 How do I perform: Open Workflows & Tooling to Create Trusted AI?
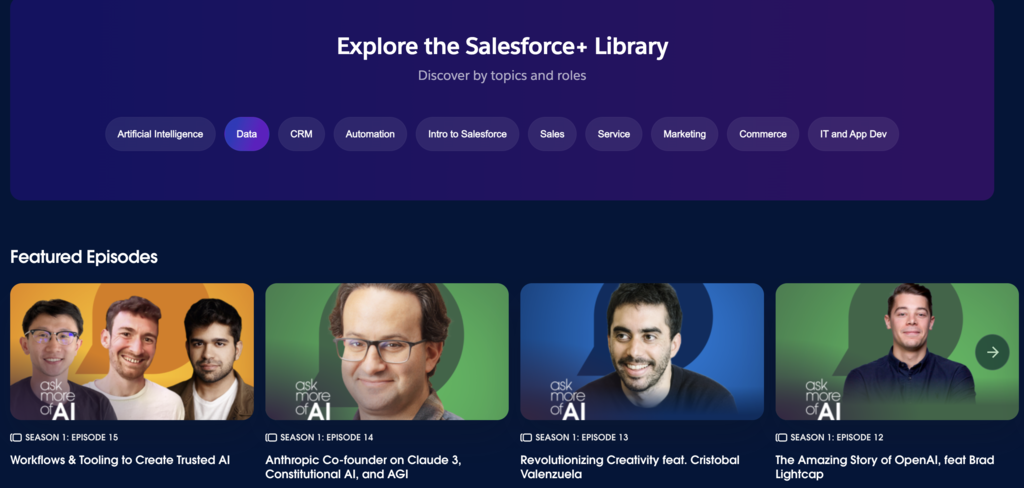pyautogui.click(x=120, y=460)
